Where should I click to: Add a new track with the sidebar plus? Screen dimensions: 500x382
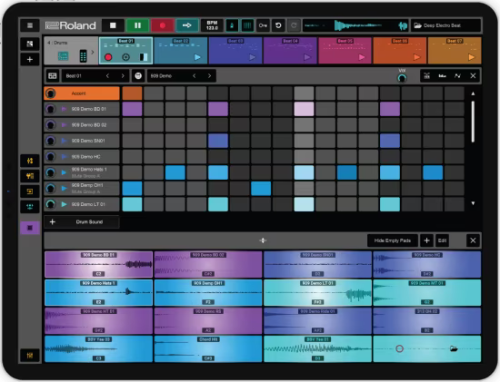(30, 59)
